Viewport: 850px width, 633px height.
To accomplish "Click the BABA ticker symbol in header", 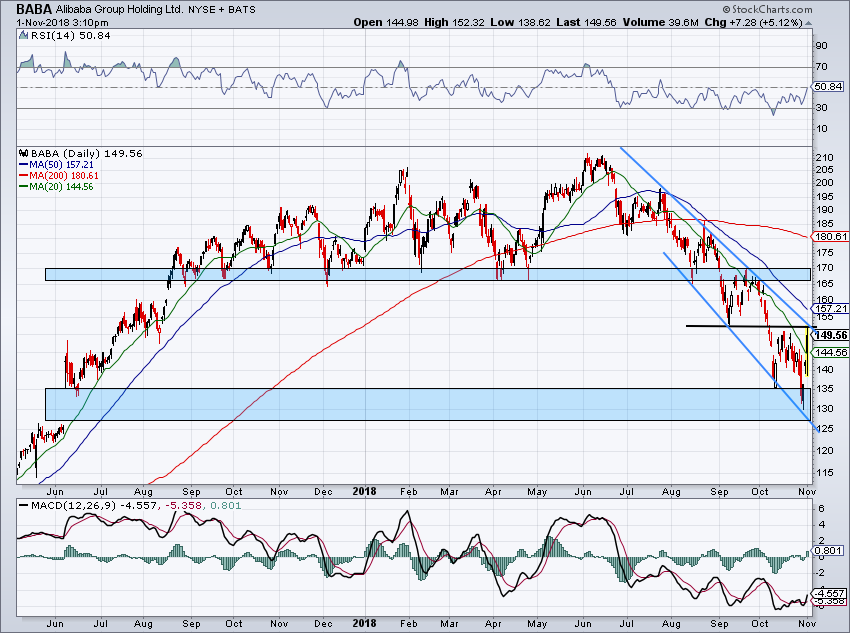I will [34, 9].
